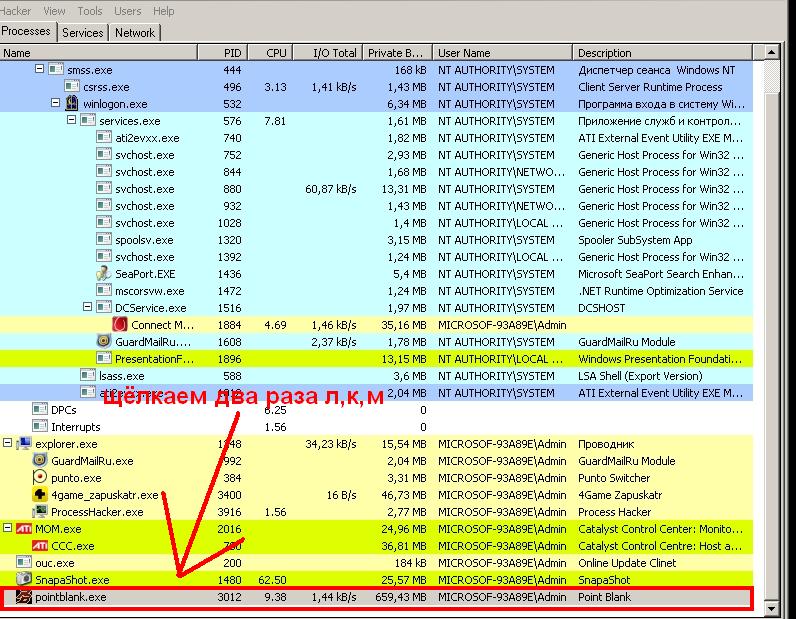
Task: Click "4Game Zapuskatr" description text
Action: (x=620, y=495)
